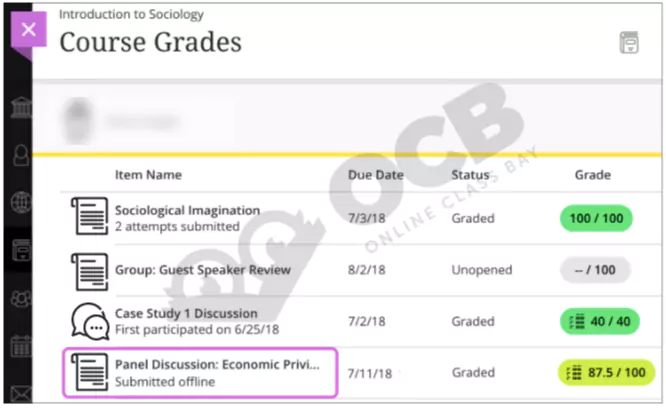Viewport: 666px width, 408px height.
Task: Click the Item Name column header
Action: 148,175
